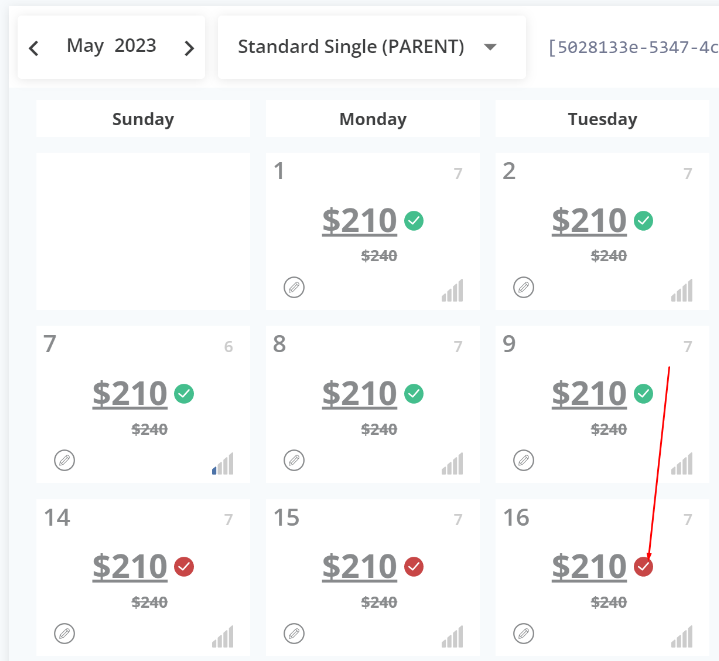Click the Tuesday column header
Screen dimensions: 719x661
[602, 119]
